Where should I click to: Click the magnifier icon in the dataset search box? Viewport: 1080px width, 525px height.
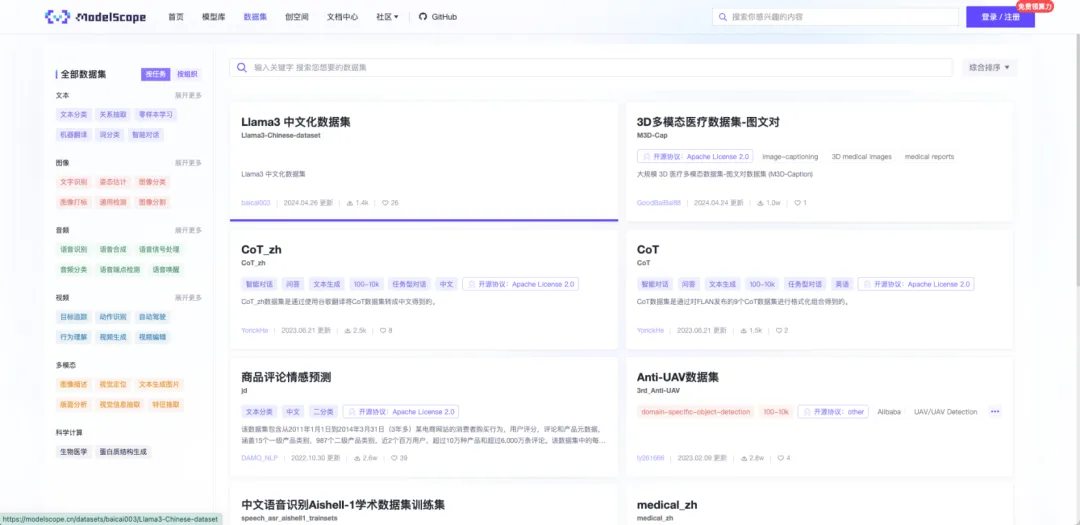coord(242,68)
